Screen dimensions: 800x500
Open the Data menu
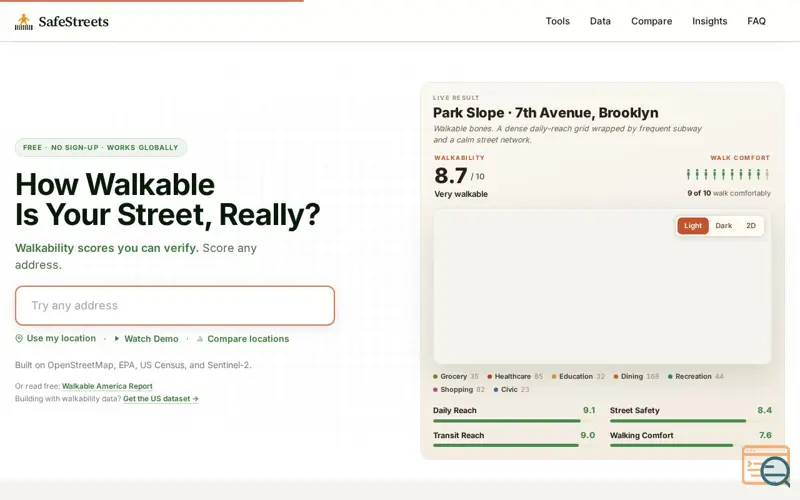pos(600,21)
